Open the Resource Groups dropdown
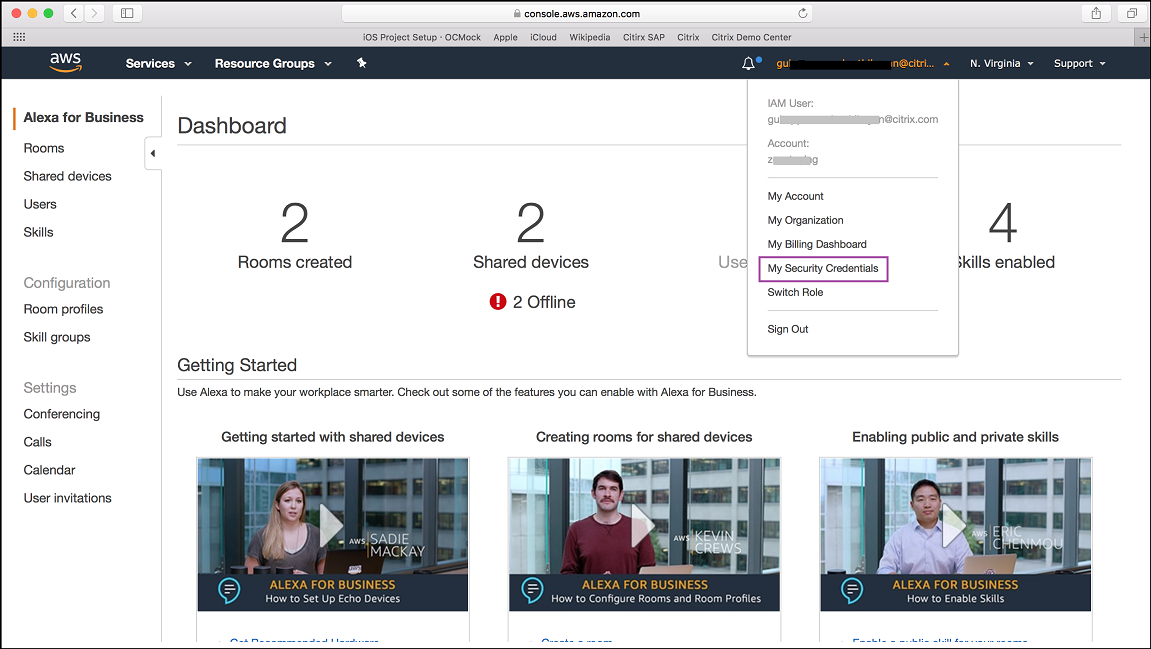1151x649 pixels. point(273,63)
